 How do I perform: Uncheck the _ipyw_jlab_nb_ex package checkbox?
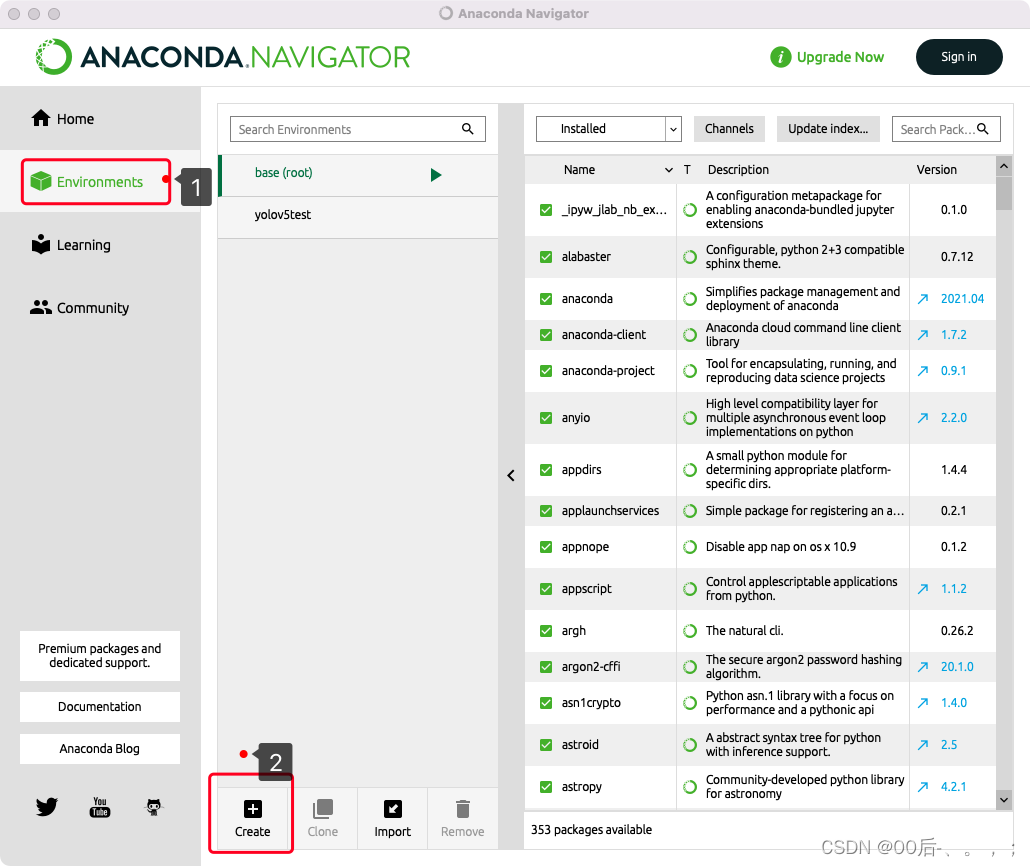[546, 210]
